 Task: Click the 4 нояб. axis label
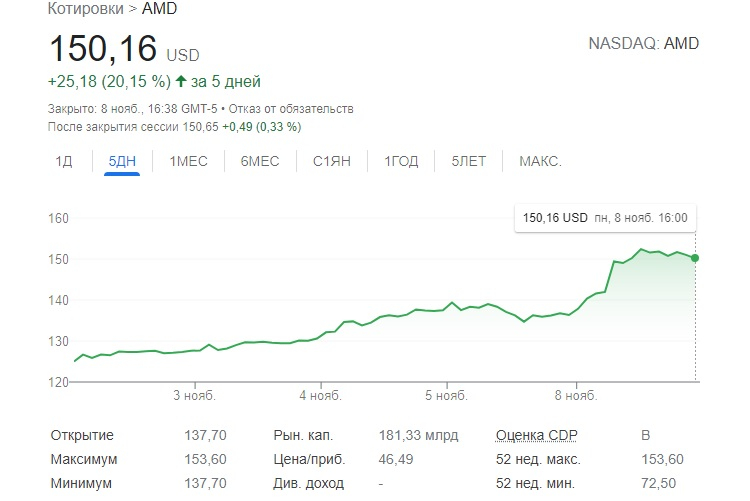click(x=320, y=396)
